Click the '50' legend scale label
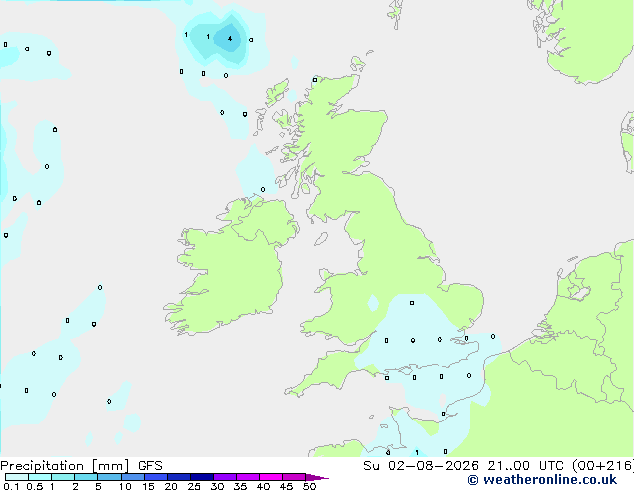This screenshot has width=634, height=490. click(309, 486)
